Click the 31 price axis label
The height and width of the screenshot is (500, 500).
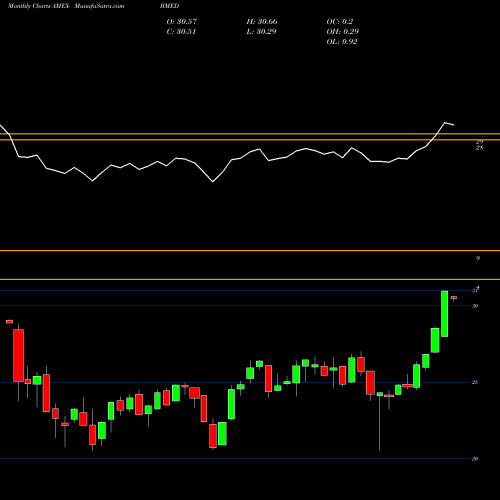point(475,291)
